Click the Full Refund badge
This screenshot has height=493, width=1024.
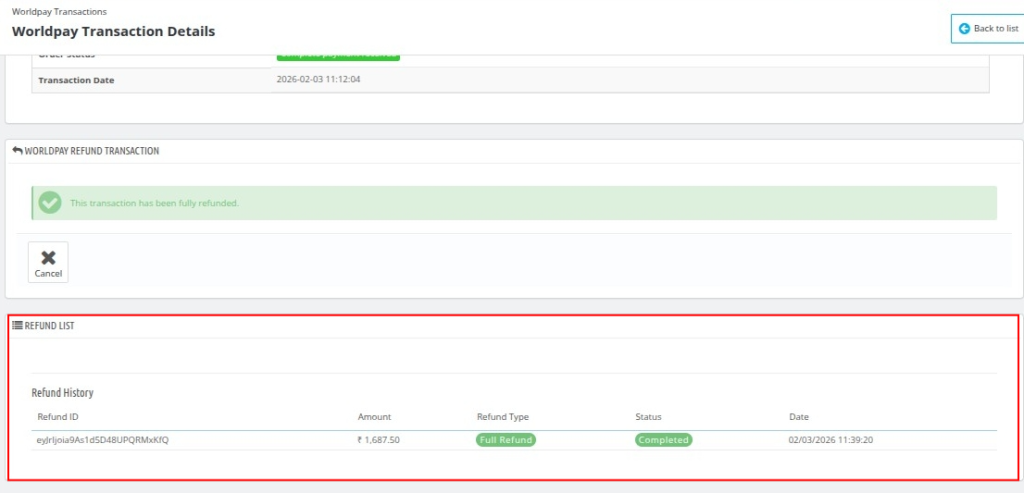point(506,440)
